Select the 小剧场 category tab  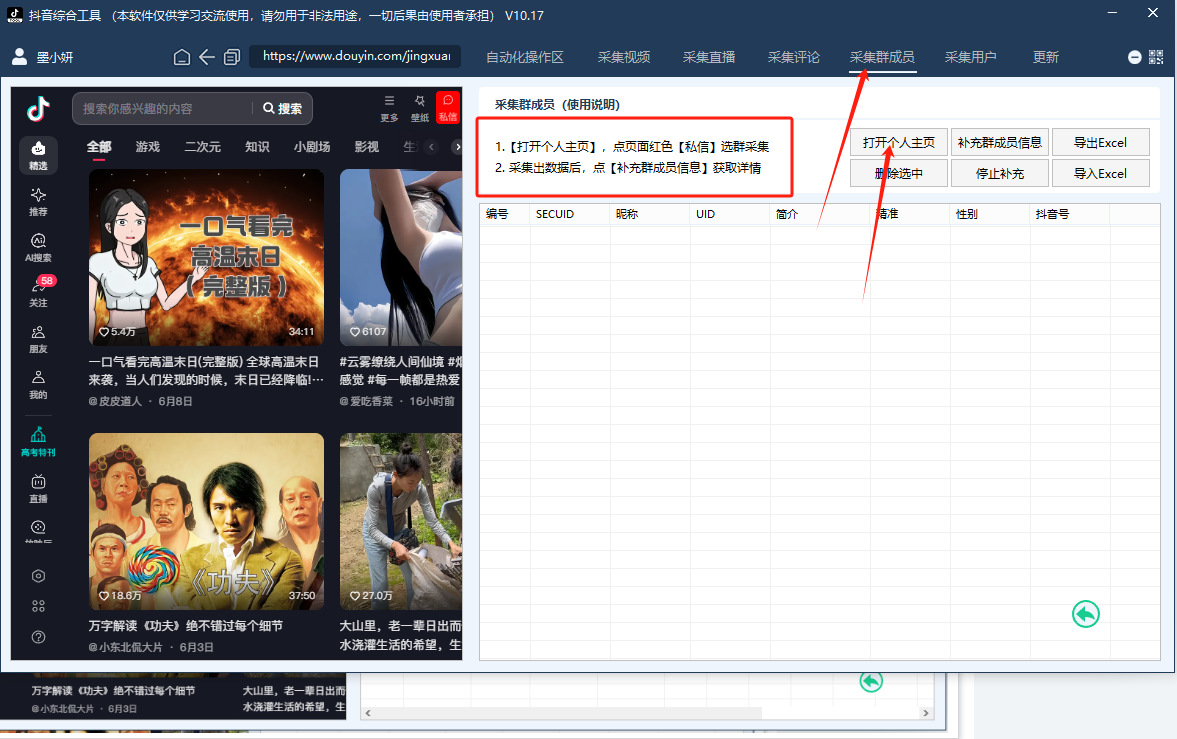(x=312, y=146)
